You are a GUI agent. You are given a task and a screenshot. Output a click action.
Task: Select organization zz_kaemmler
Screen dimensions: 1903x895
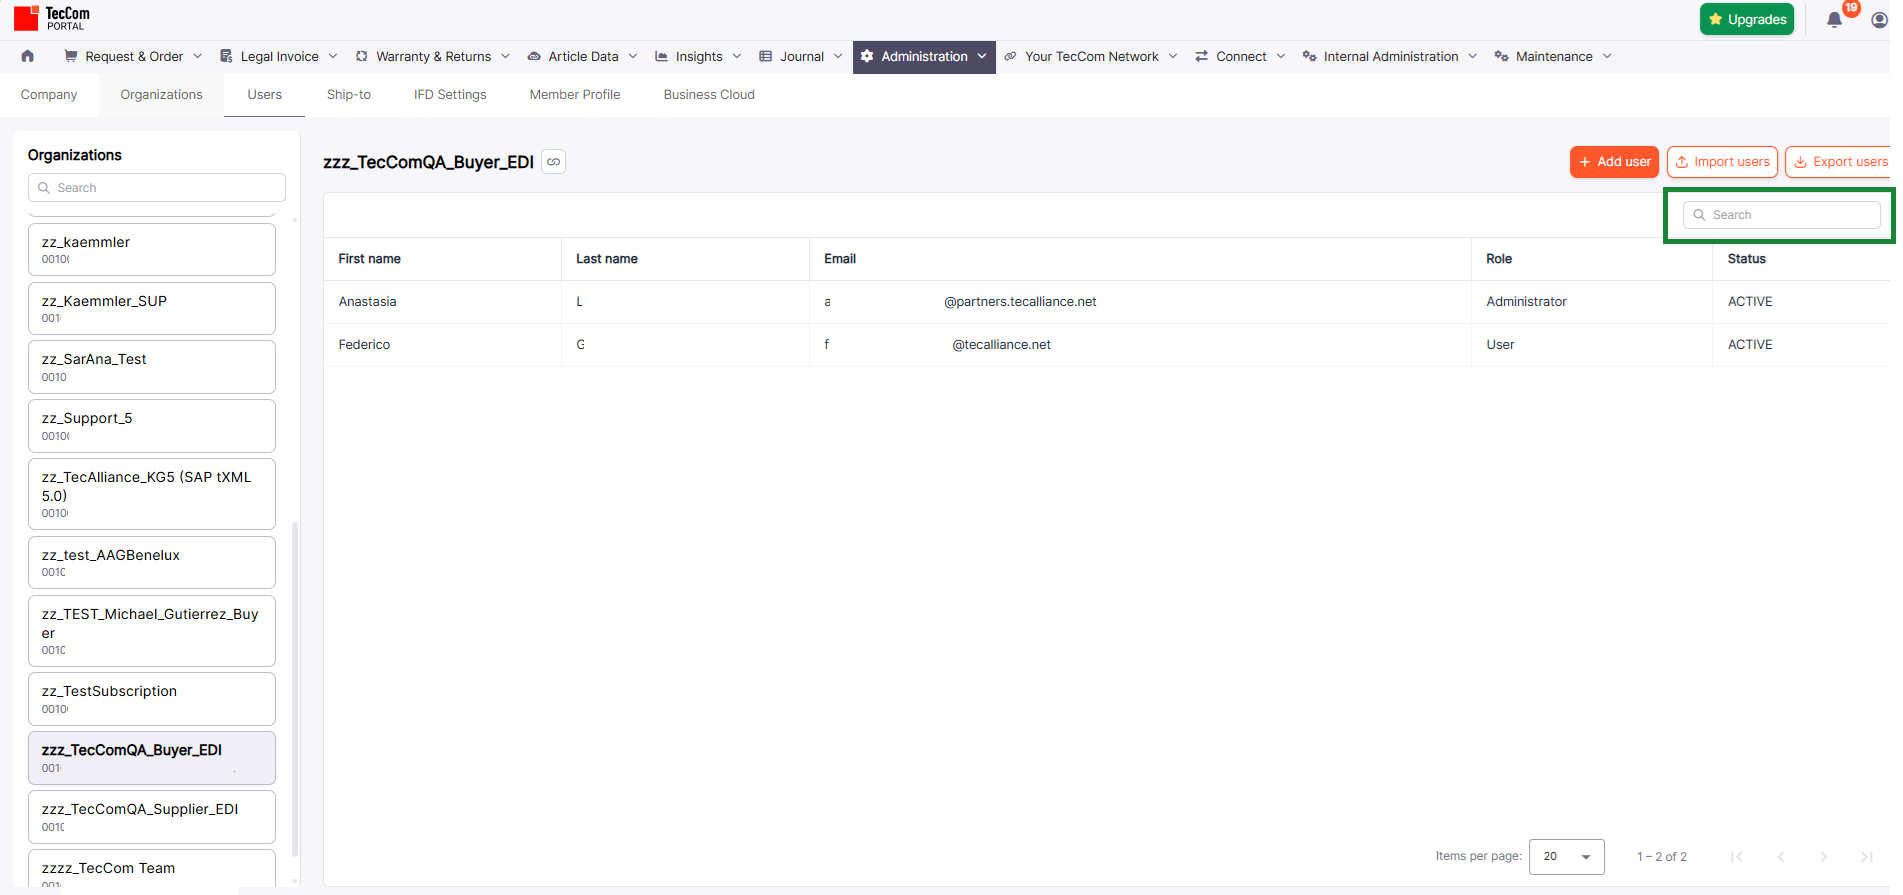coord(152,249)
